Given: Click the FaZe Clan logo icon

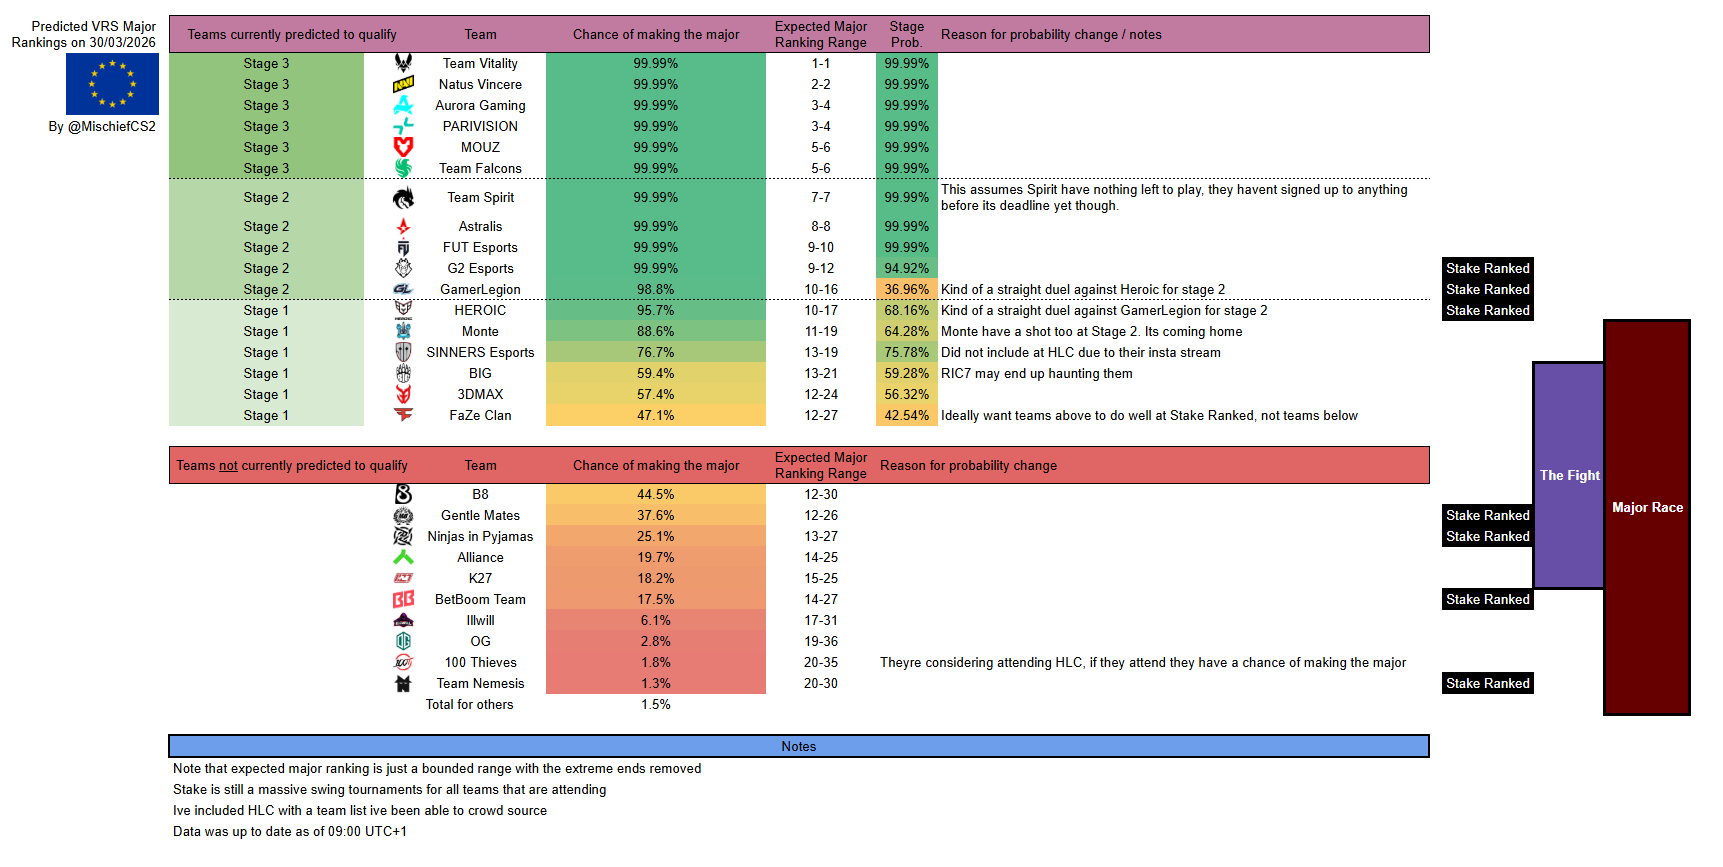Looking at the screenshot, I should pyautogui.click(x=403, y=415).
